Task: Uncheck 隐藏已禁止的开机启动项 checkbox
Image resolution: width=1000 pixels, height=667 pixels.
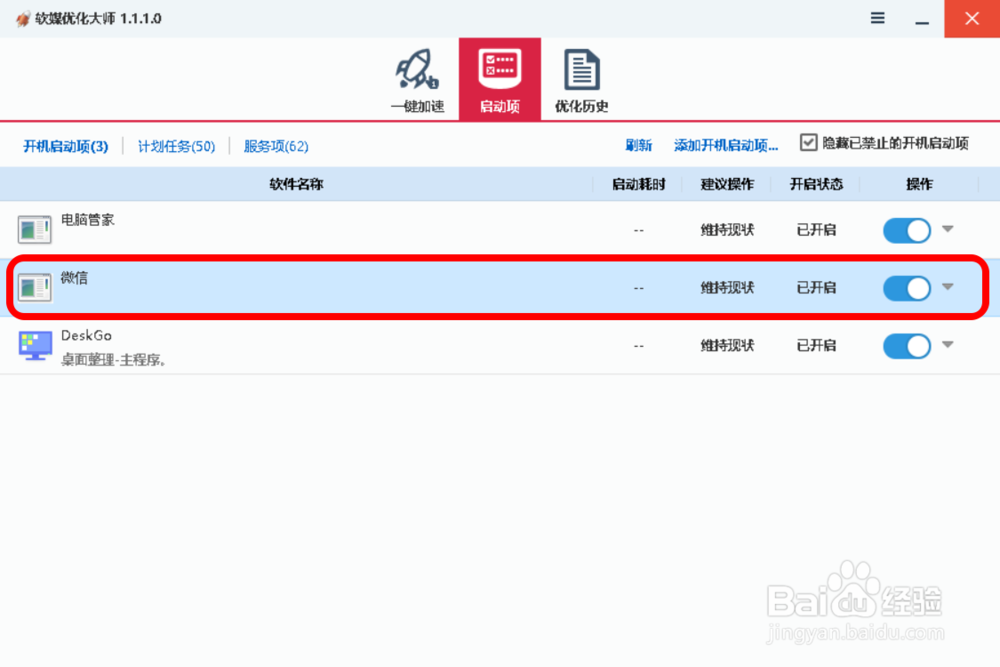Action: click(x=808, y=142)
